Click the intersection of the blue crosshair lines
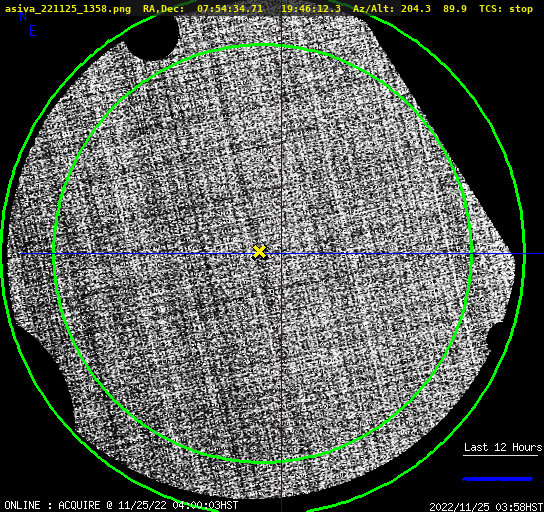Image resolution: width=544 pixels, height=512 pixels. 281,254
